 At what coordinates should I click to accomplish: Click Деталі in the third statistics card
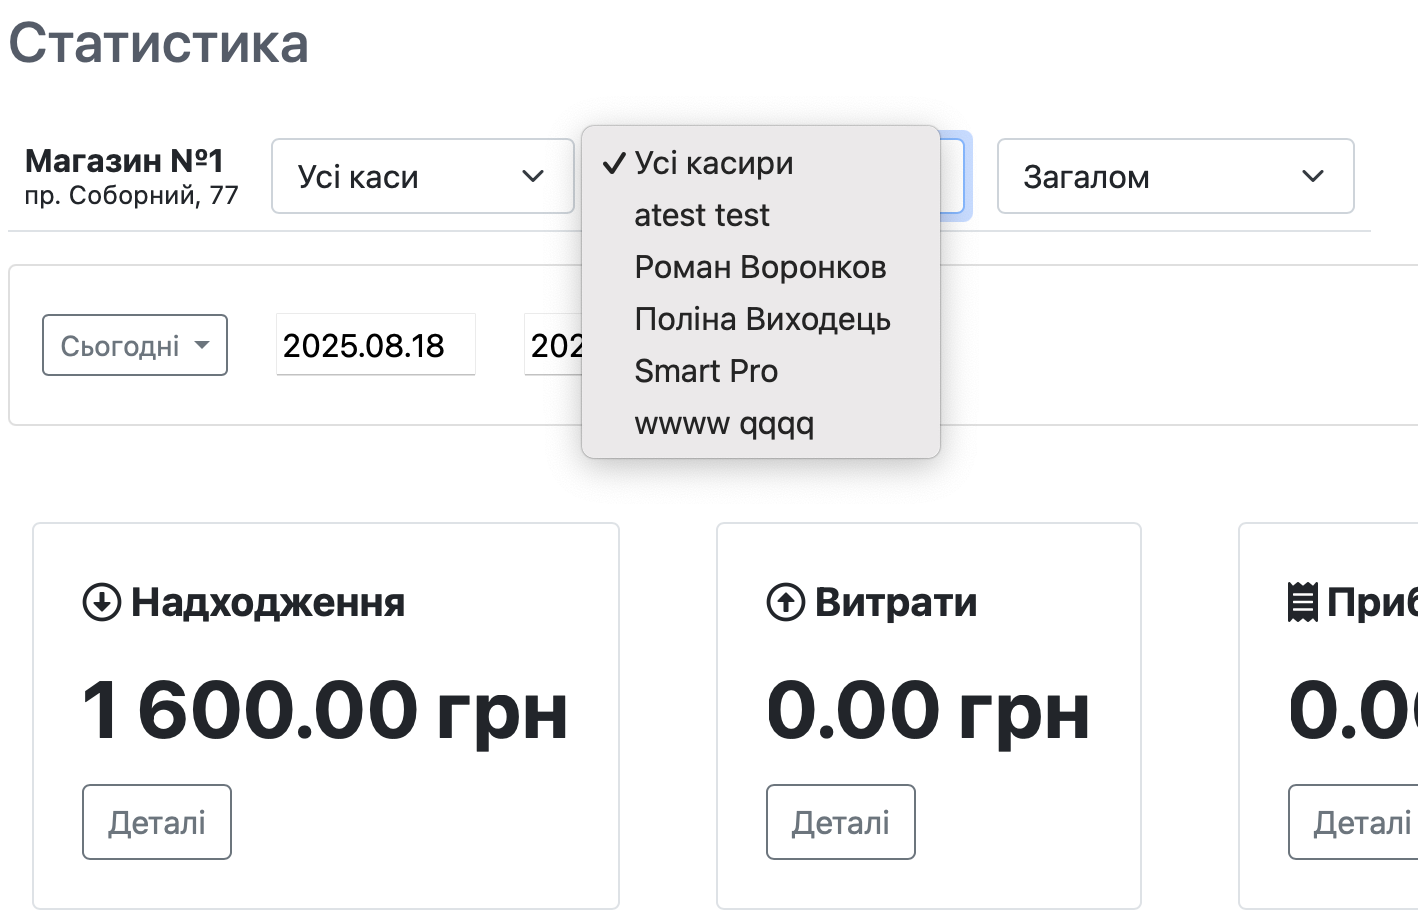[x=1360, y=822]
